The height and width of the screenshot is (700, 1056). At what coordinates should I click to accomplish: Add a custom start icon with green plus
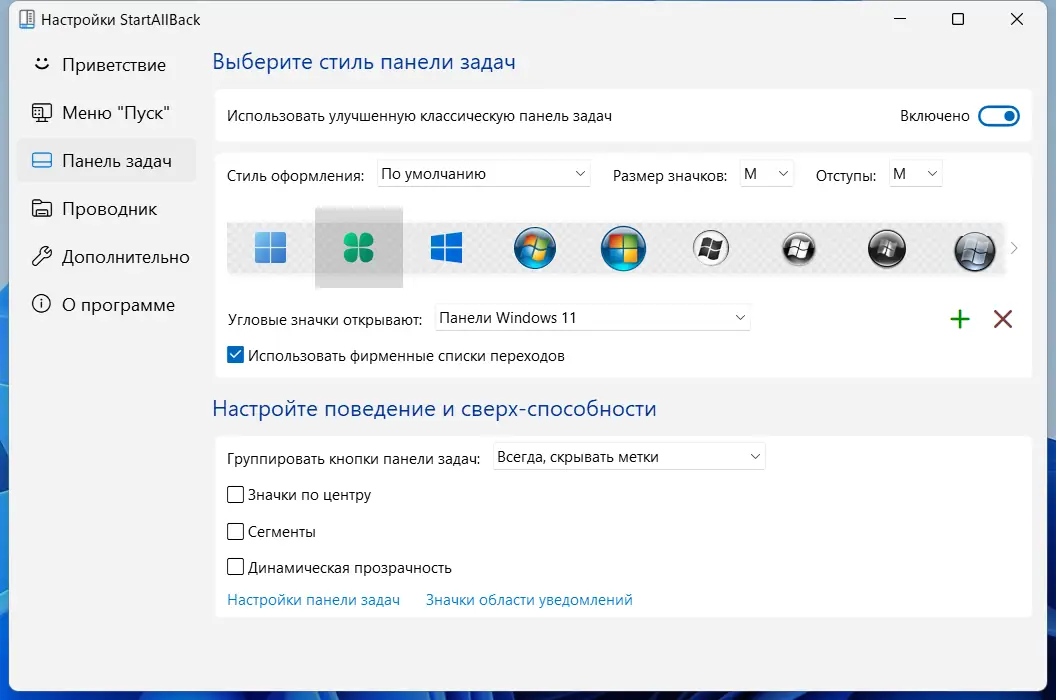(x=960, y=319)
